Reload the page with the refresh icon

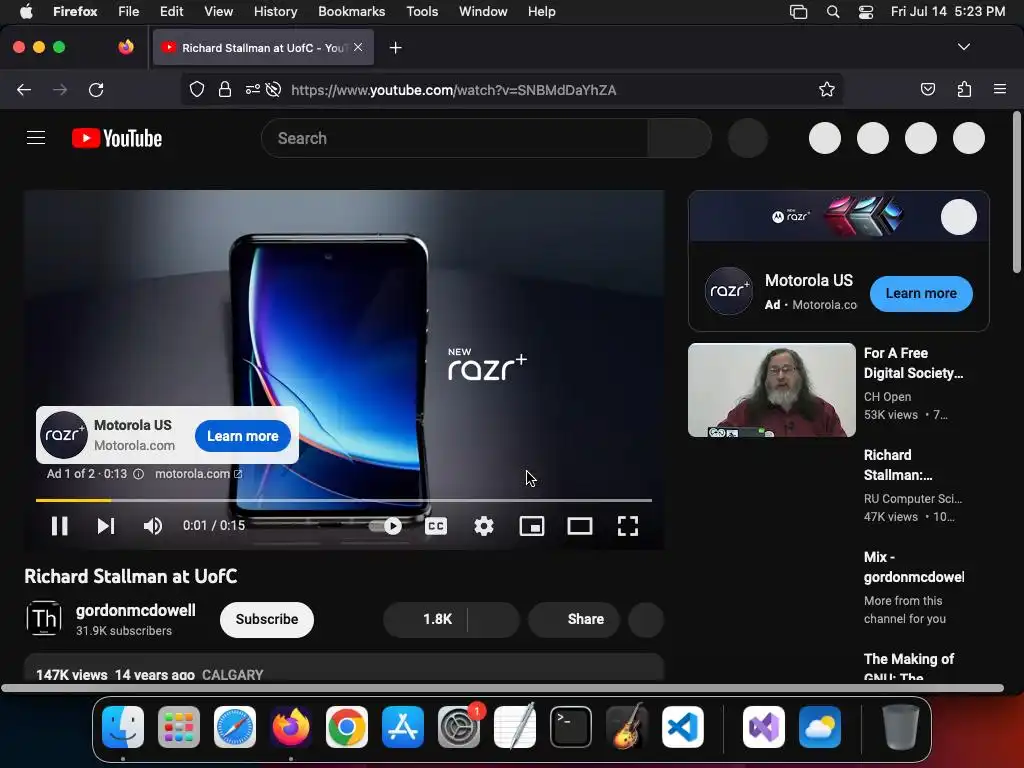click(x=96, y=89)
